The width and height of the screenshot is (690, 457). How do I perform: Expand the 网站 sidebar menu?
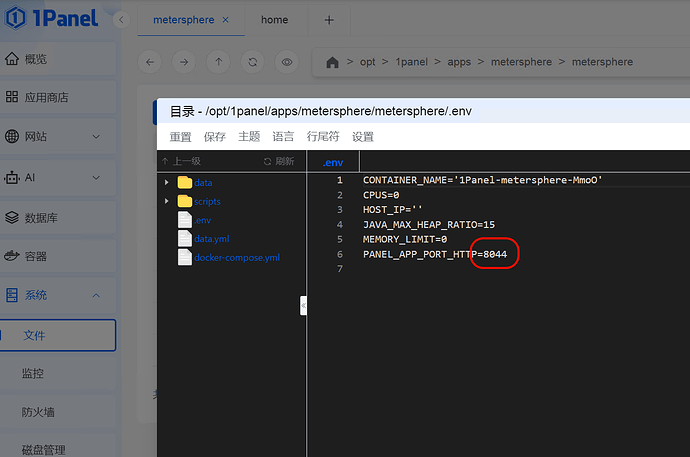point(96,137)
